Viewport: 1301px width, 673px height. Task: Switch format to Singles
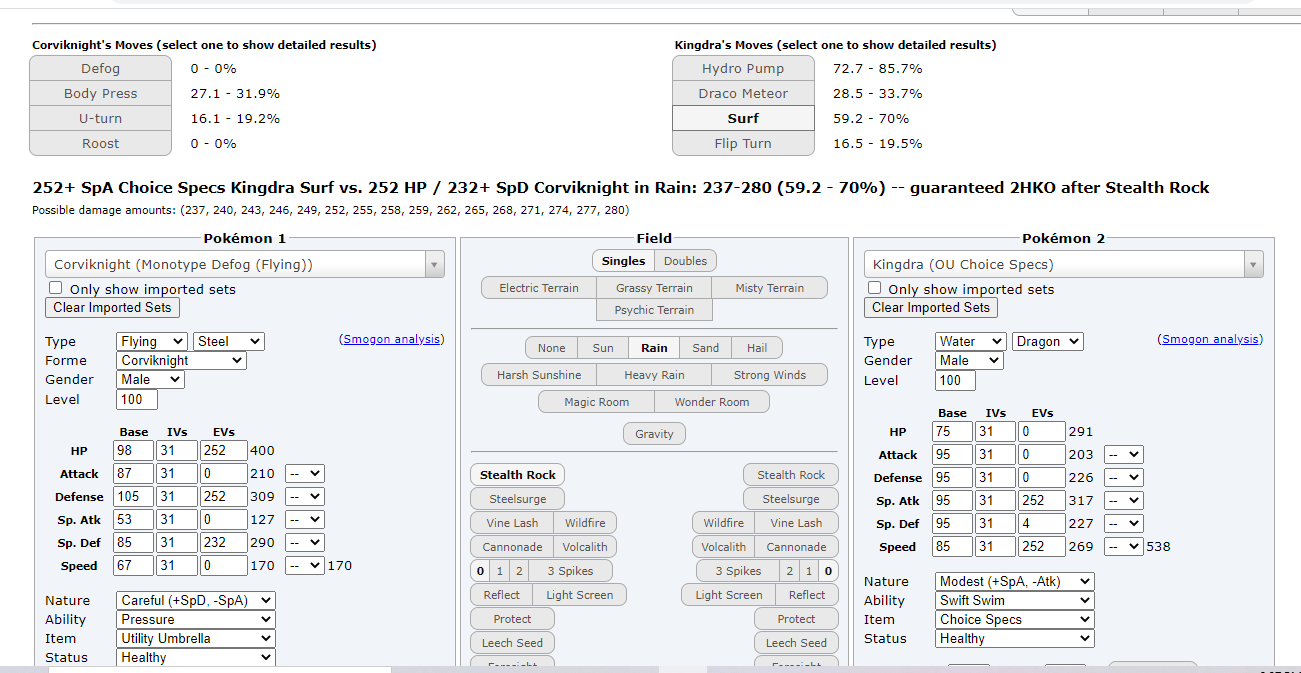click(x=623, y=261)
